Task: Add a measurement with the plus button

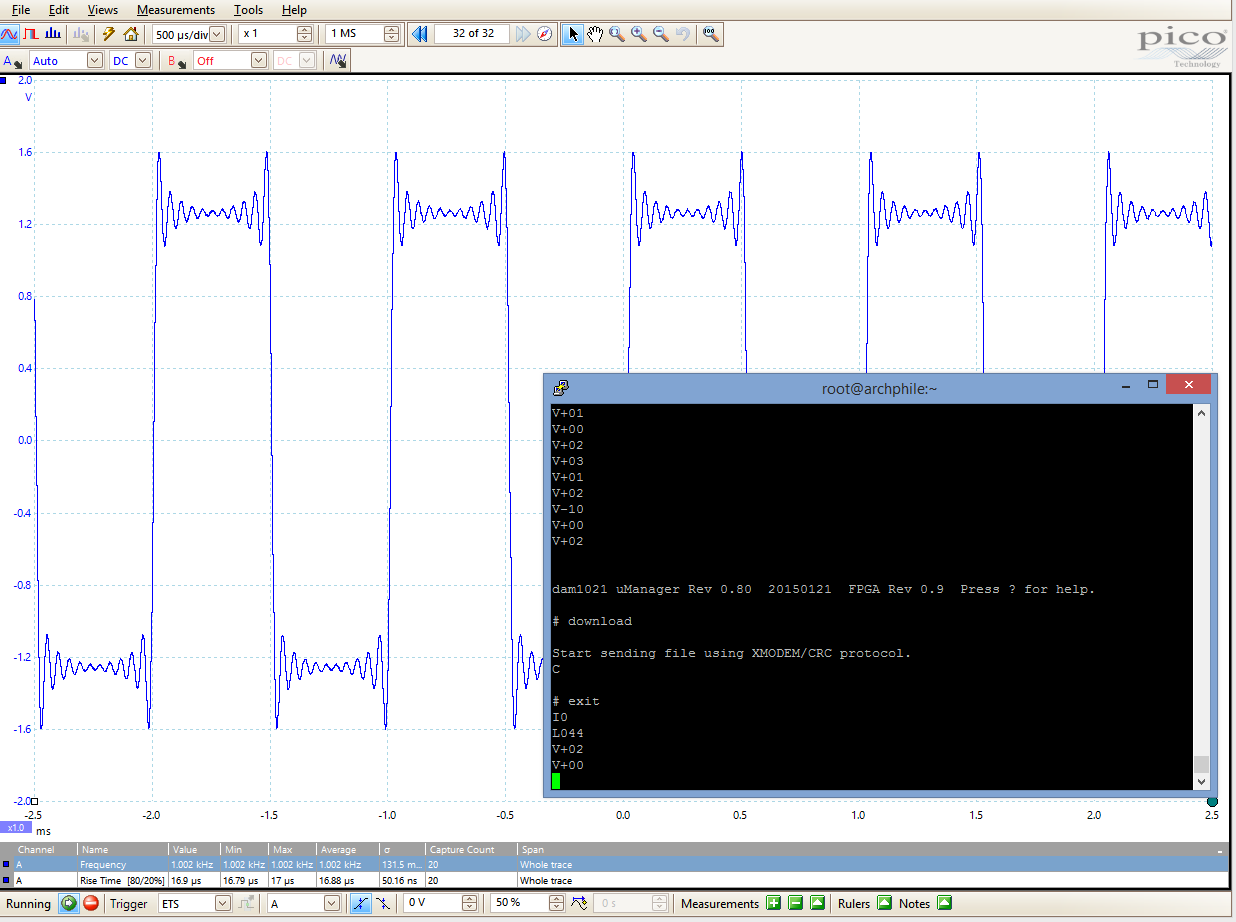Action: [773, 903]
